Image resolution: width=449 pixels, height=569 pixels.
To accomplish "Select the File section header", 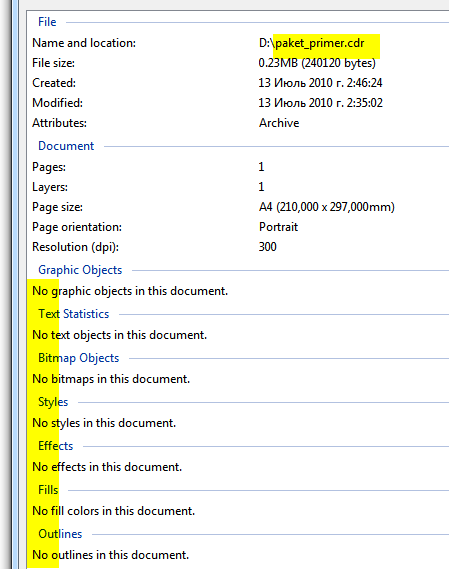I will click(x=47, y=22).
